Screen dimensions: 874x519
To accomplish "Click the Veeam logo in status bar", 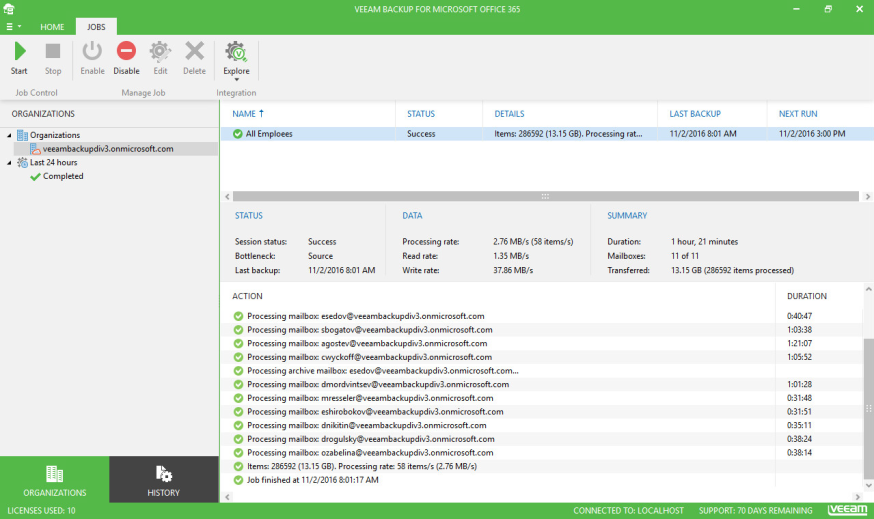I will (x=847, y=510).
